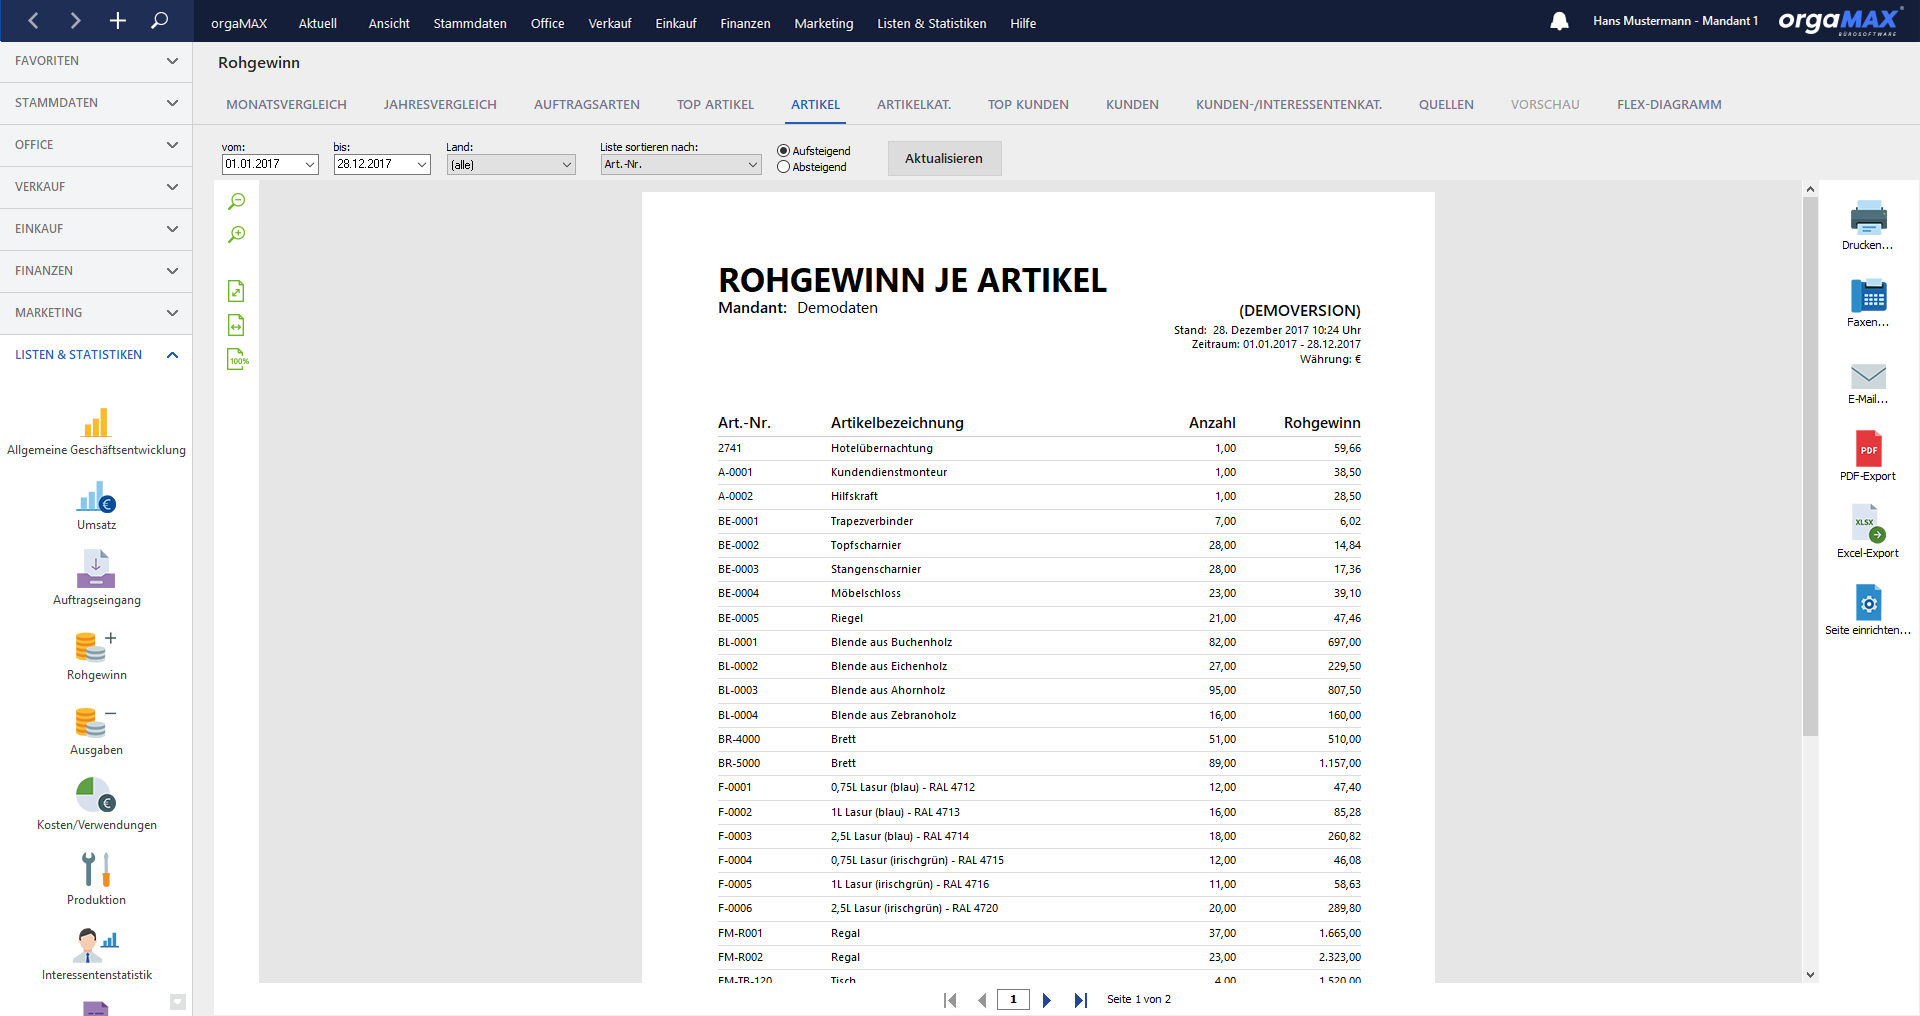Send report via Faxen

tap(1867, 303)
